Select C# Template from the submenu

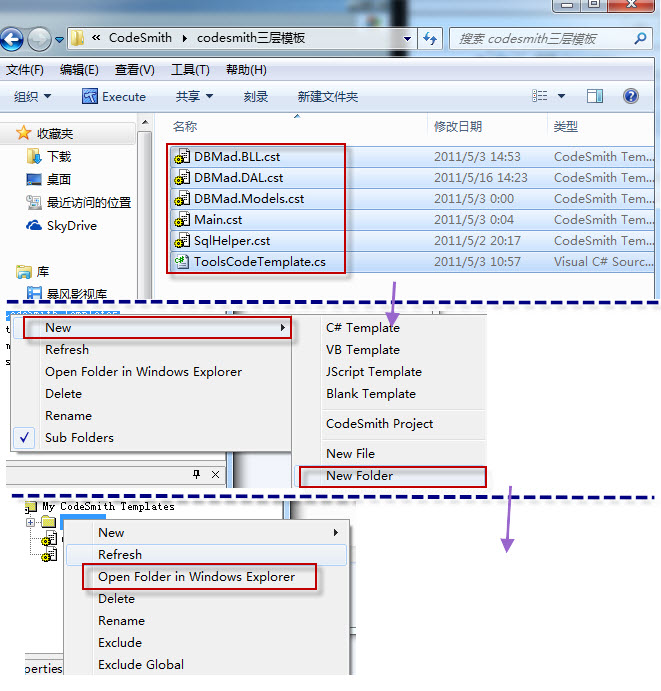coord(363,327)
